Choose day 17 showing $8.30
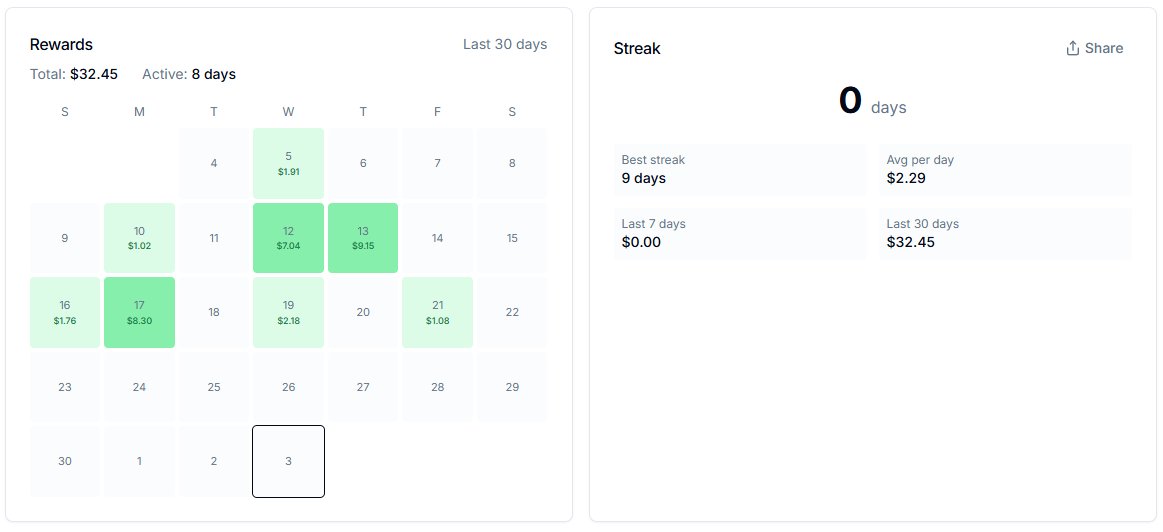This screenshot has height=532, width=1163. click(139, 312)
